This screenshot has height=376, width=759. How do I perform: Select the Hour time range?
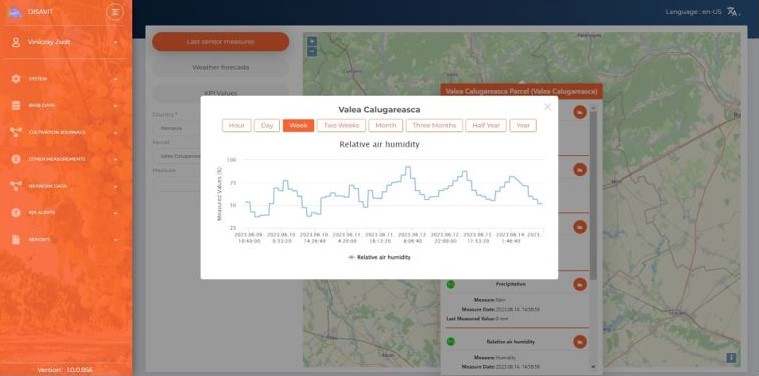(237, 125)
